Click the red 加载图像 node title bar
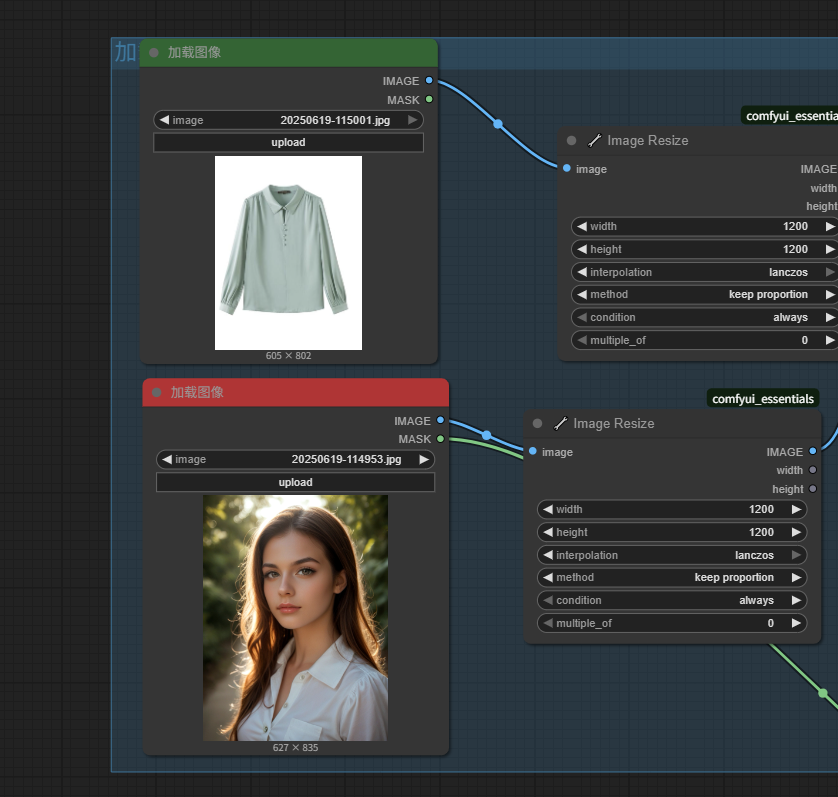The width and height of the screenshot is (838, 797). 296,392
